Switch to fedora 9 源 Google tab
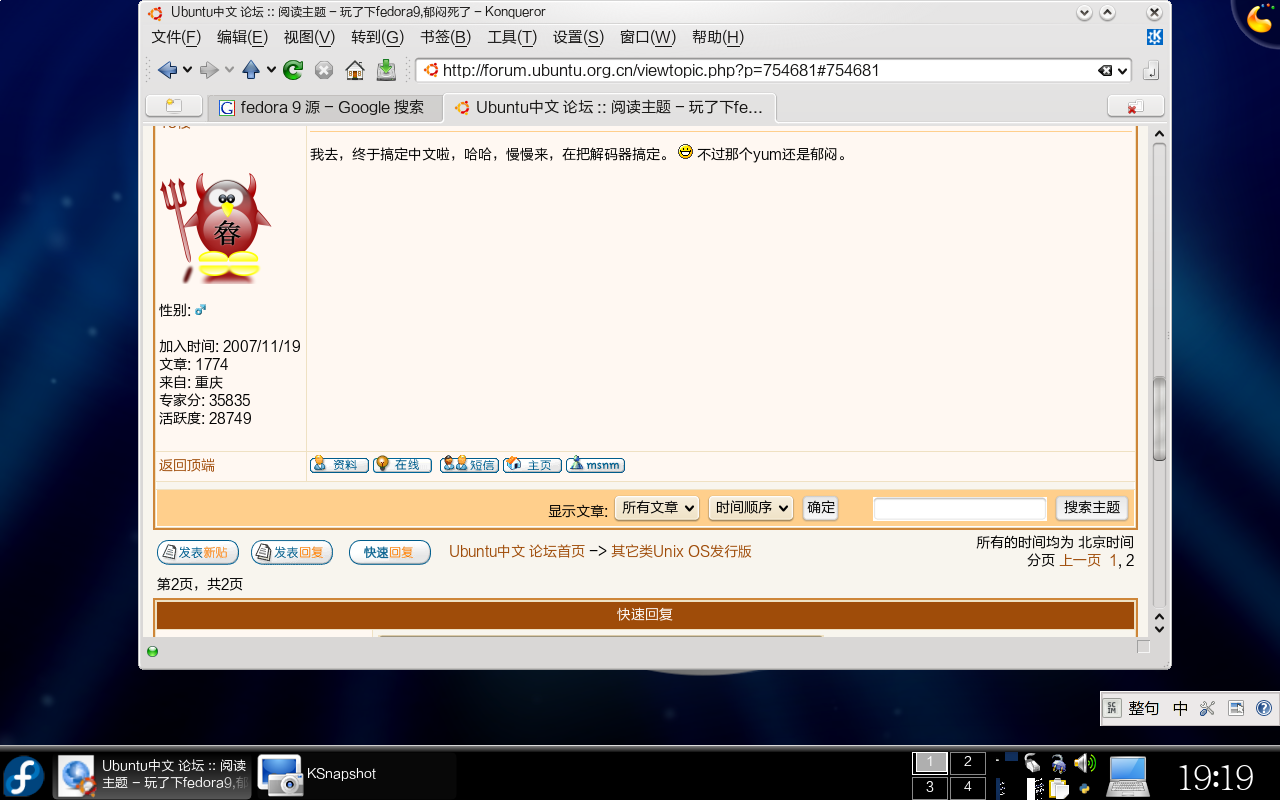 (x=324, y=107)
